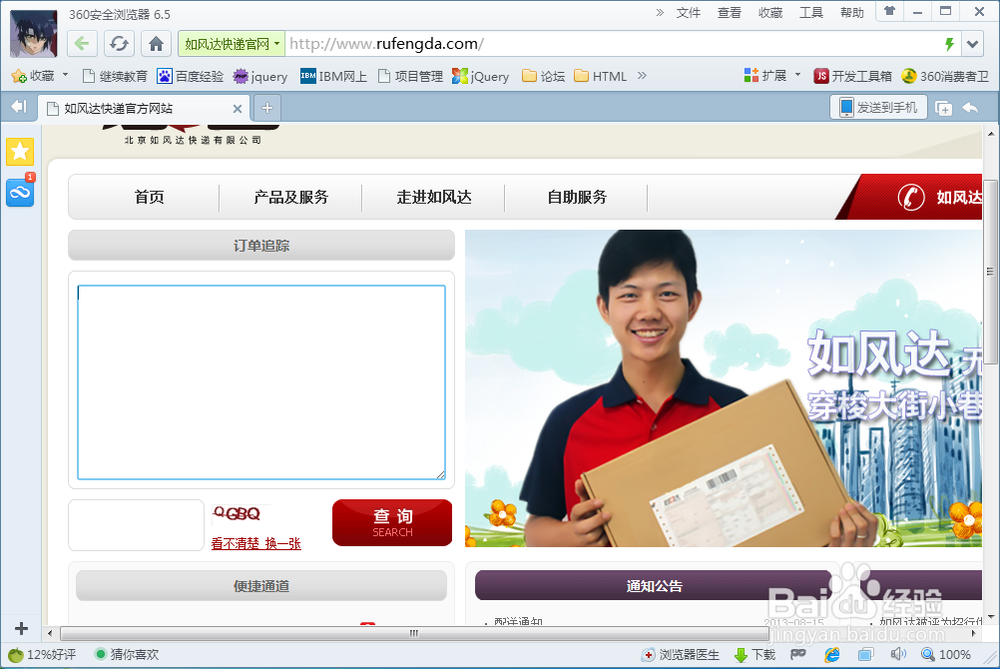
Task: Click the courier banner image
Action: tap(723, 388)
